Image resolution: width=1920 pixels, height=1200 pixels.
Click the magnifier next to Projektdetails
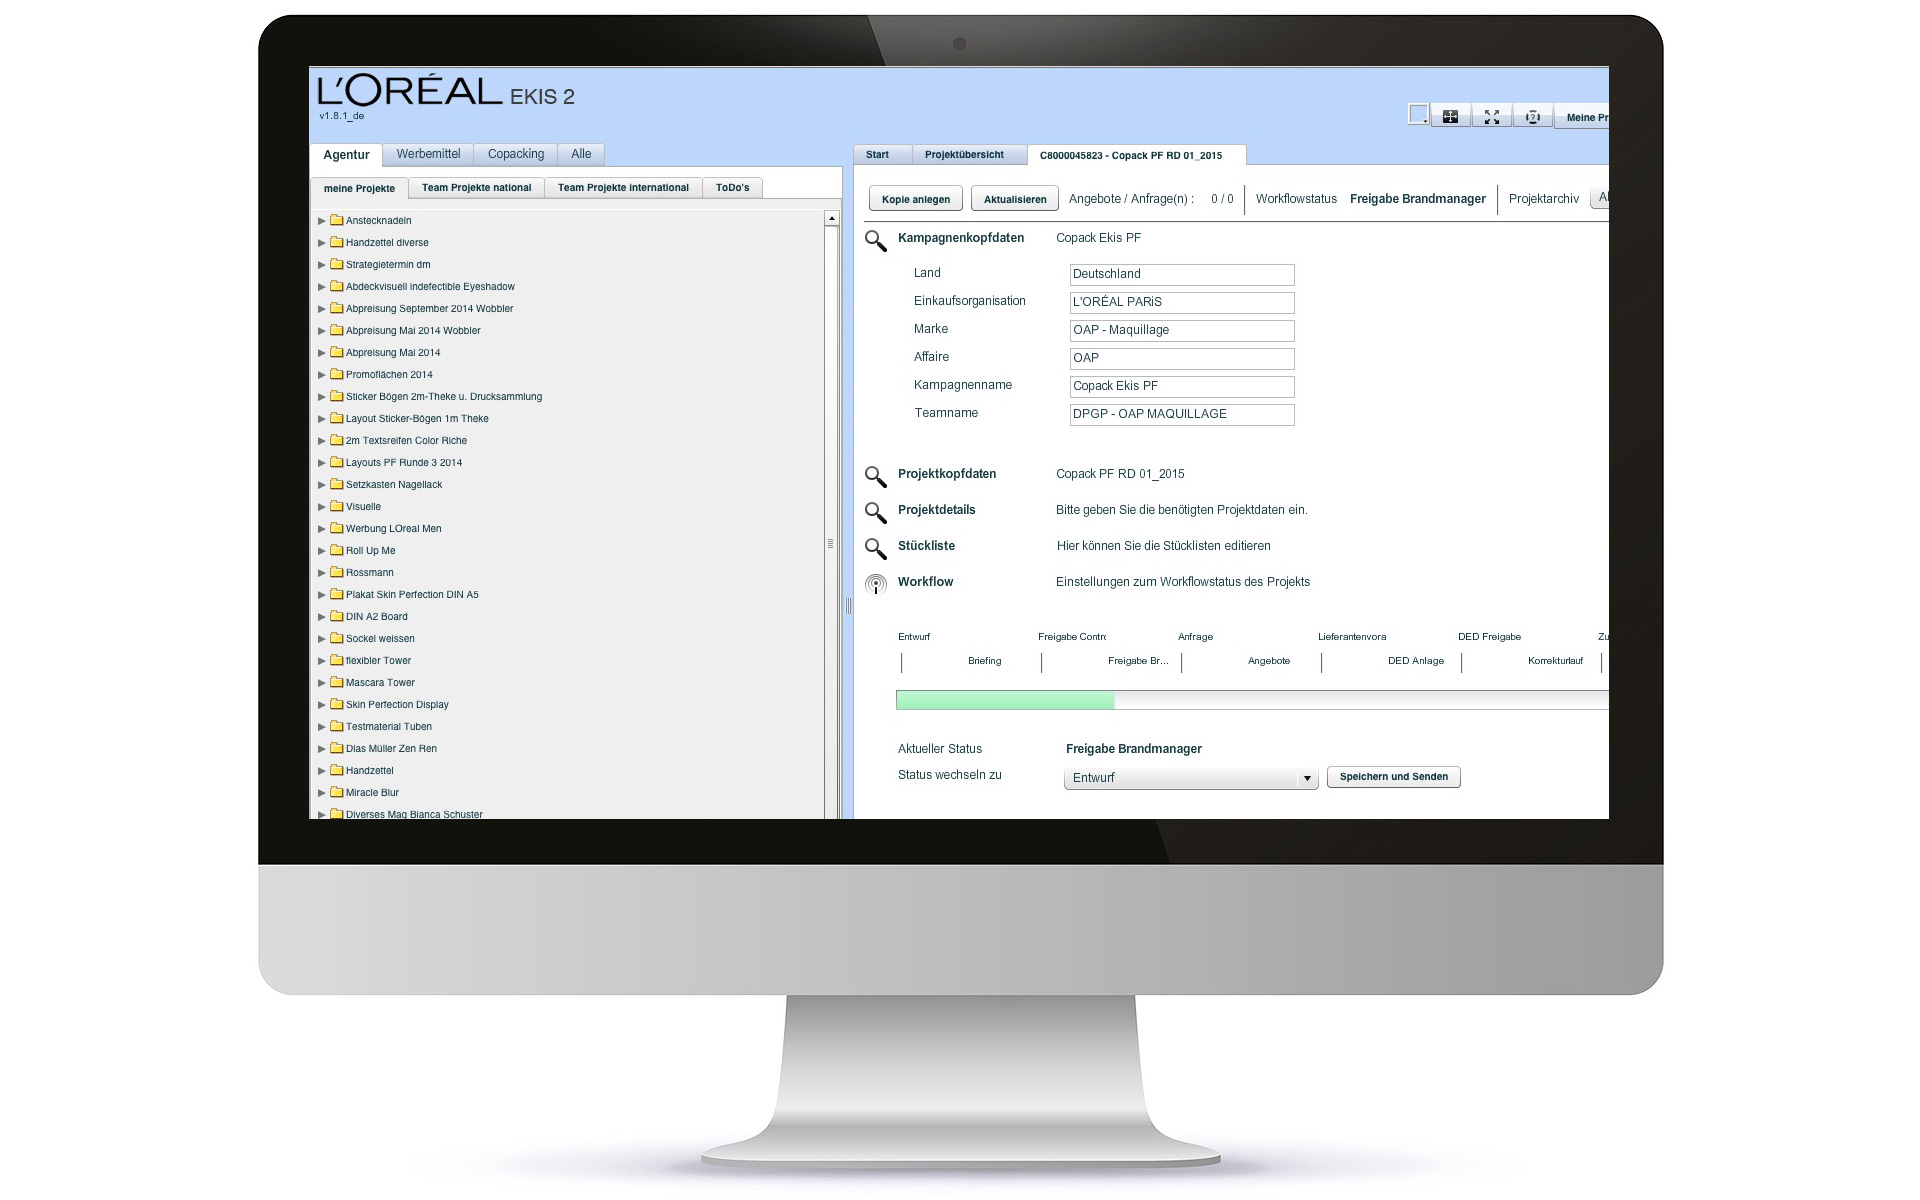875,512
